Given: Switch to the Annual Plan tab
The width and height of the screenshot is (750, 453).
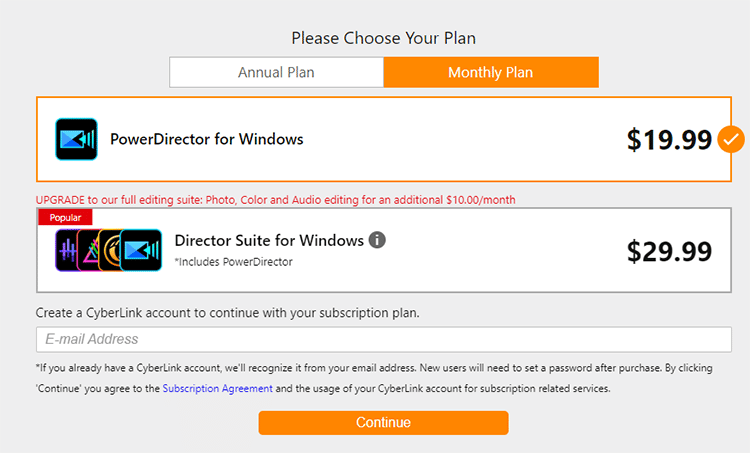Looking at the screenshot, I should click(x=276, y=72).
